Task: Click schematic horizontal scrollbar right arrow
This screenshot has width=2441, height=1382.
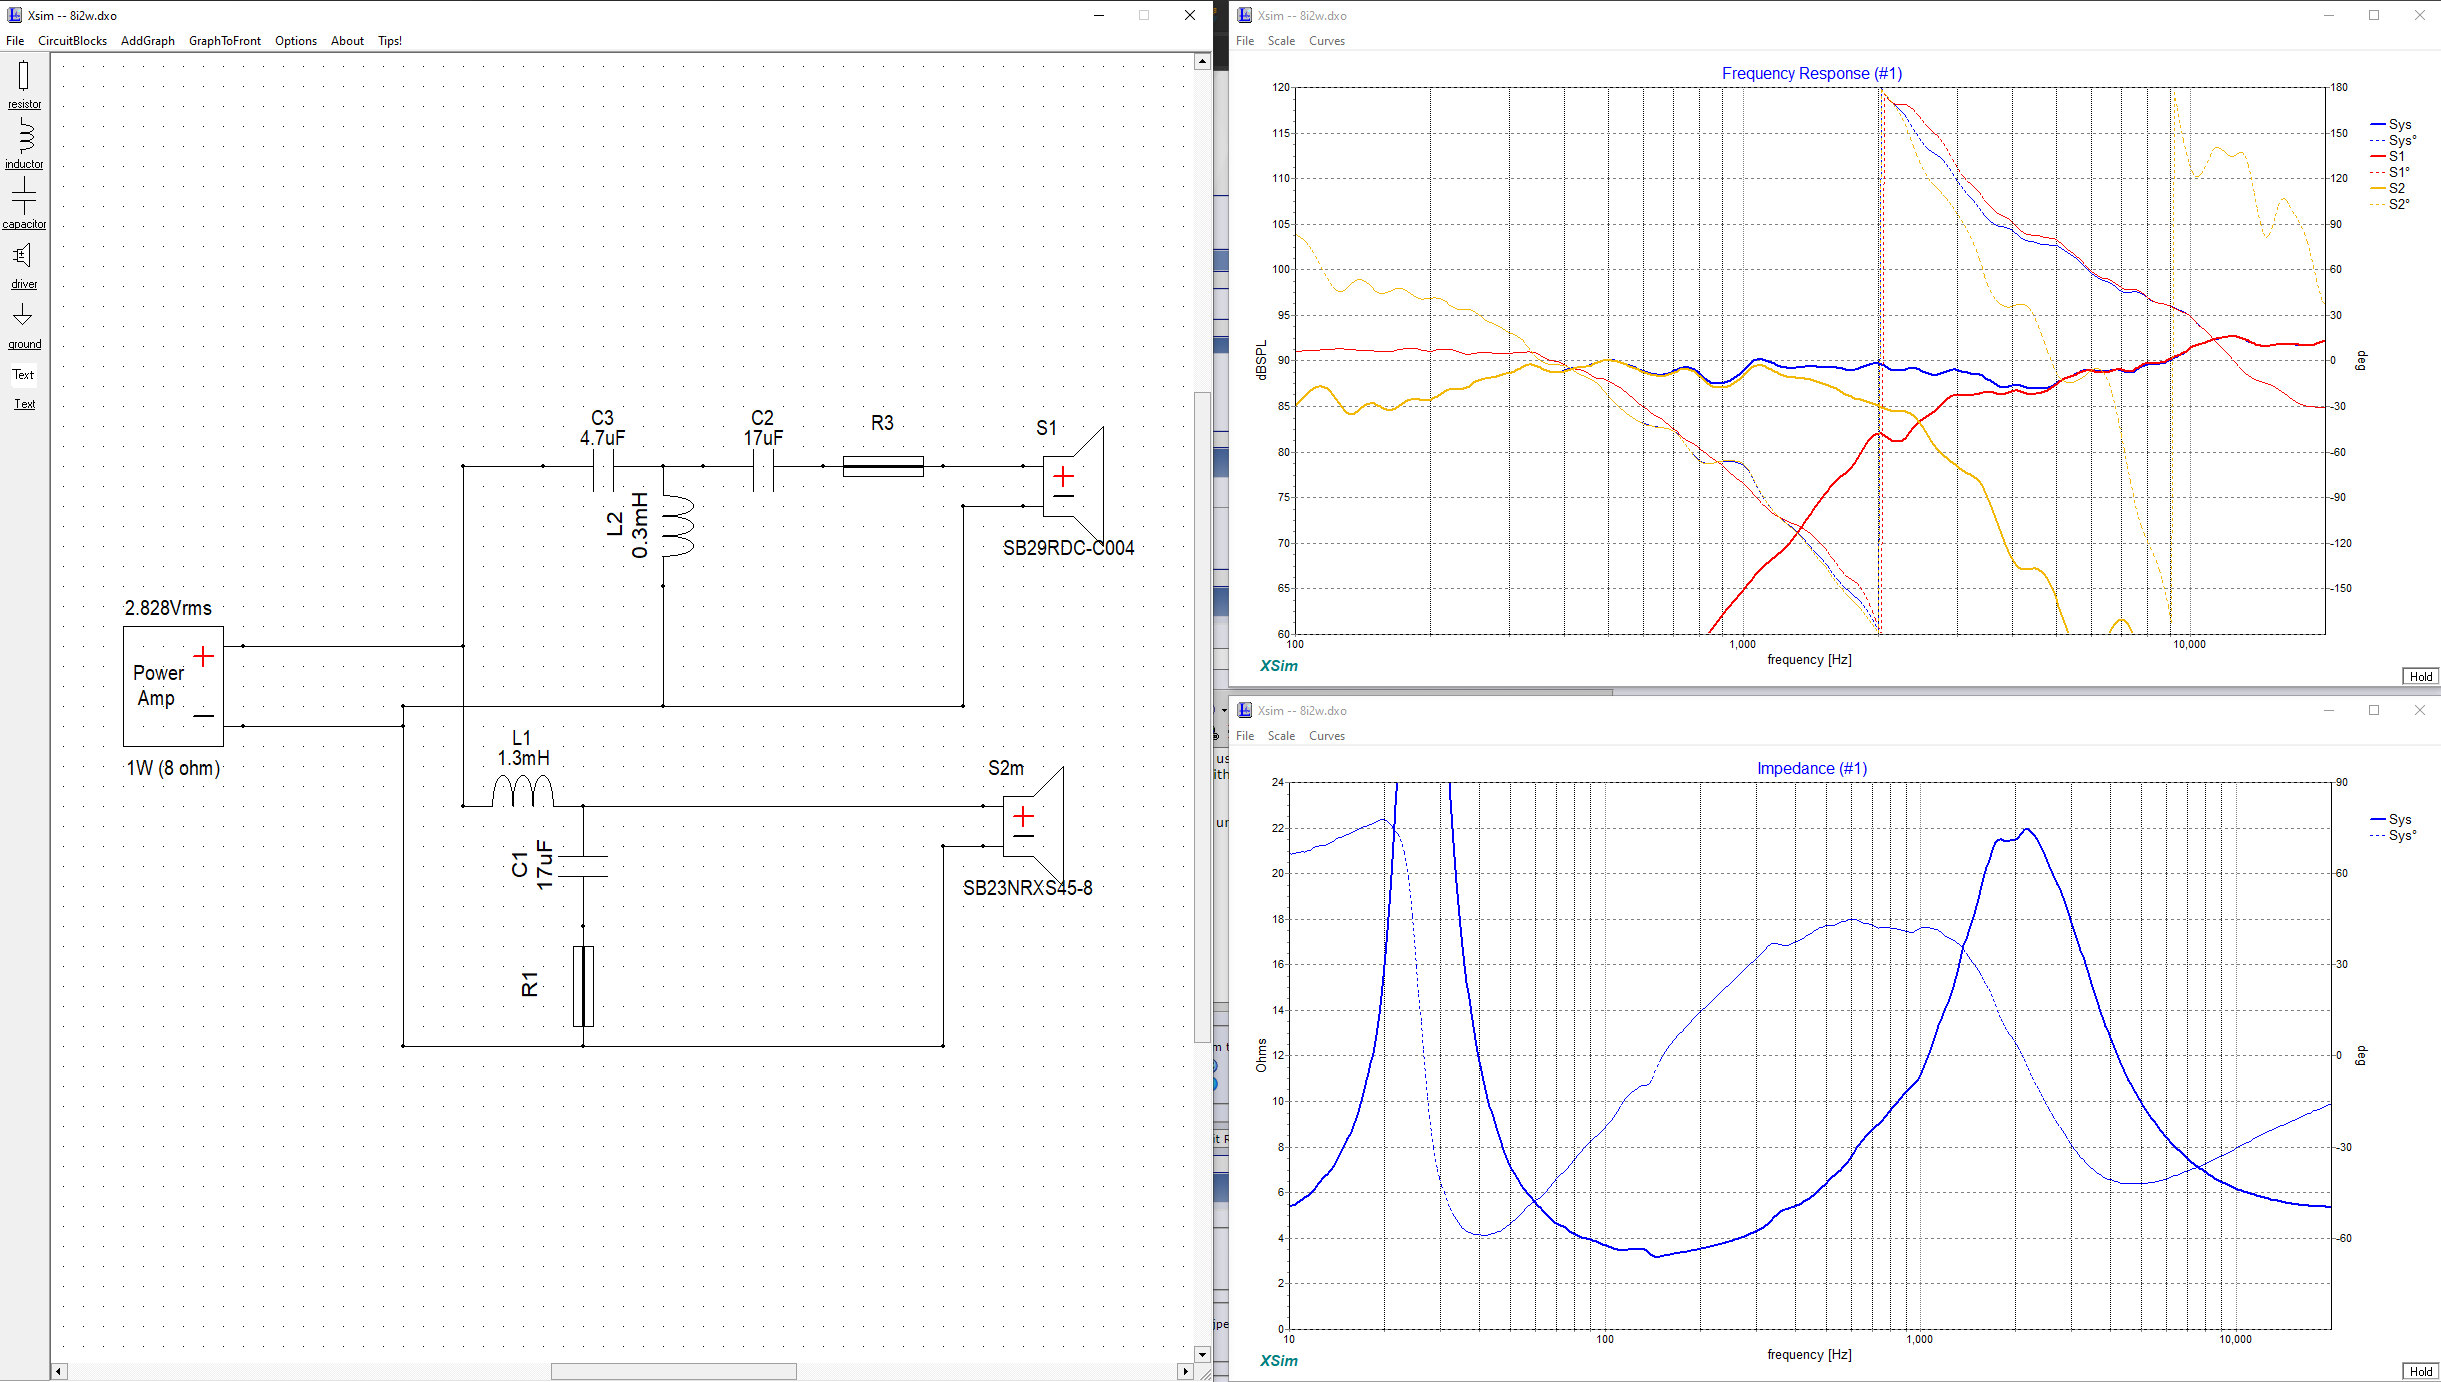Action: click(x=1186, y=1372)
